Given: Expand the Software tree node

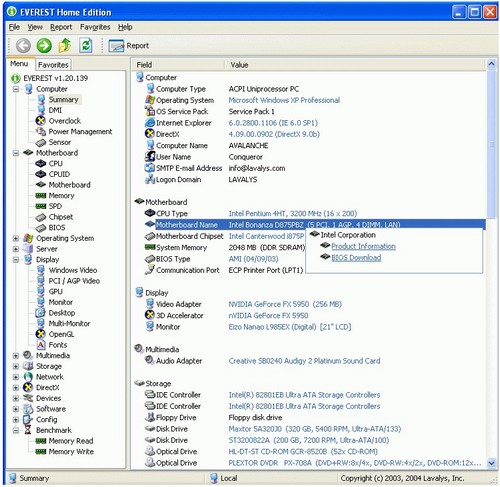Looking at the screenshot, I should coord(16,409).
